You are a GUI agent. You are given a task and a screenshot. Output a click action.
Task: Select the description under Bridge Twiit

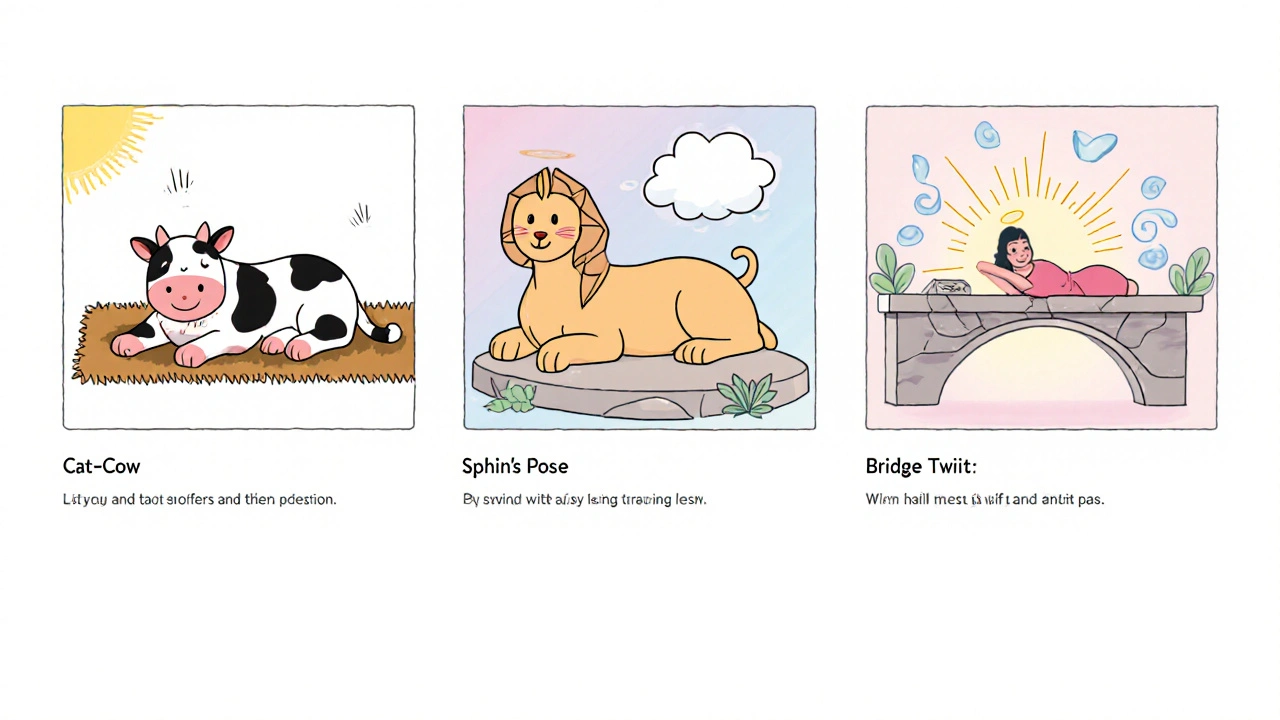(984, 499)
